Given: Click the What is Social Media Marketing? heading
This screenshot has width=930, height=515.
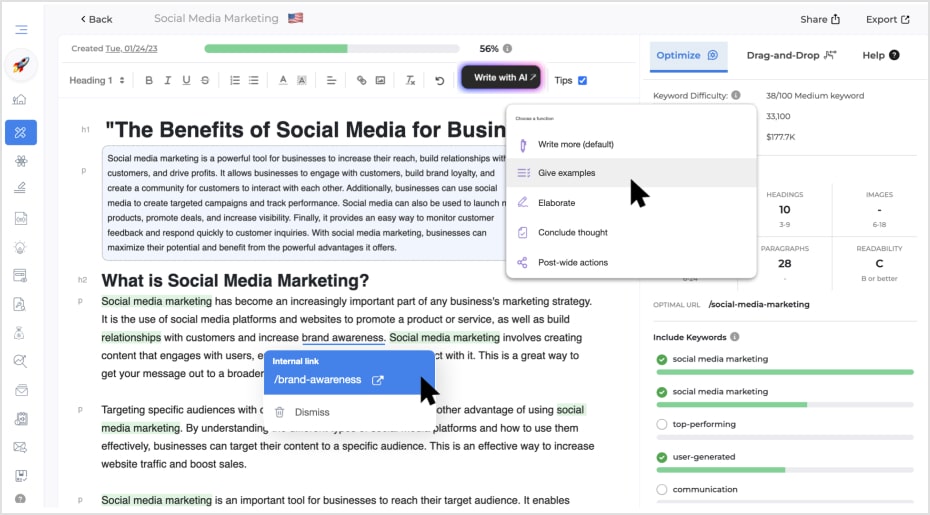Looking at the screenshot, I should (235, 280).
